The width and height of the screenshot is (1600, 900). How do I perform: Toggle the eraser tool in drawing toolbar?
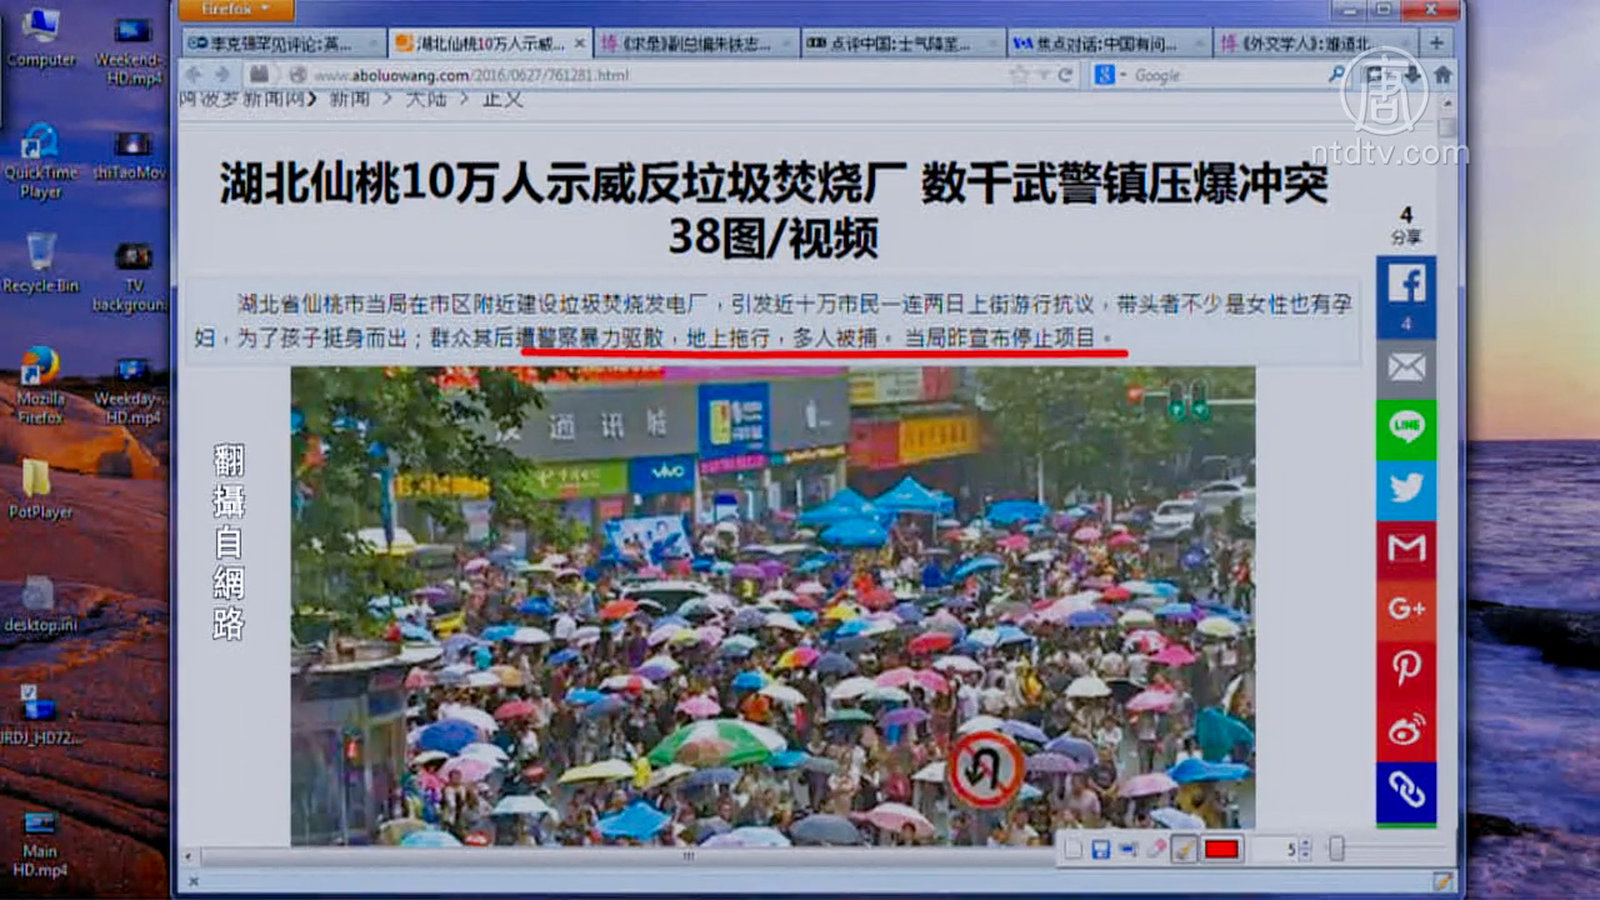tap(1156, 850)
